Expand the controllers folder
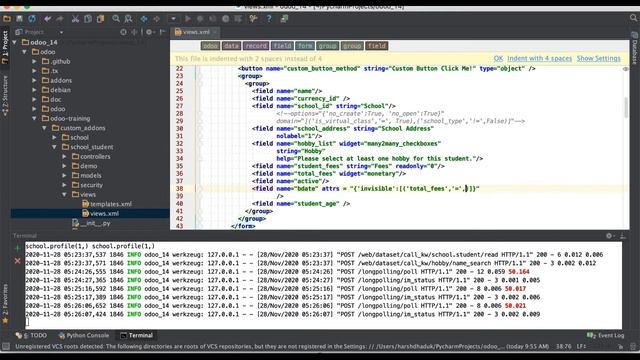Viewport: 640px width, 360px height. coord(64,156)
